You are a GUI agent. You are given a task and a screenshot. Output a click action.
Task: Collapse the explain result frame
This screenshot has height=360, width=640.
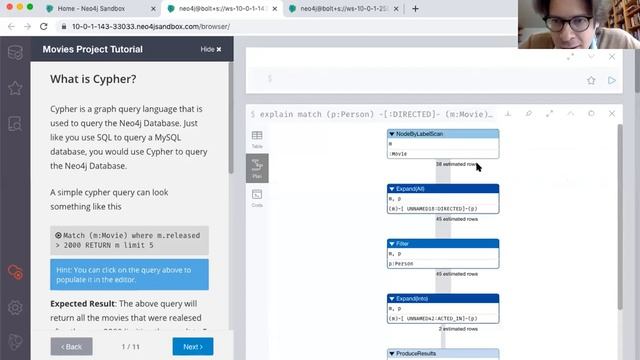[570, 113]
